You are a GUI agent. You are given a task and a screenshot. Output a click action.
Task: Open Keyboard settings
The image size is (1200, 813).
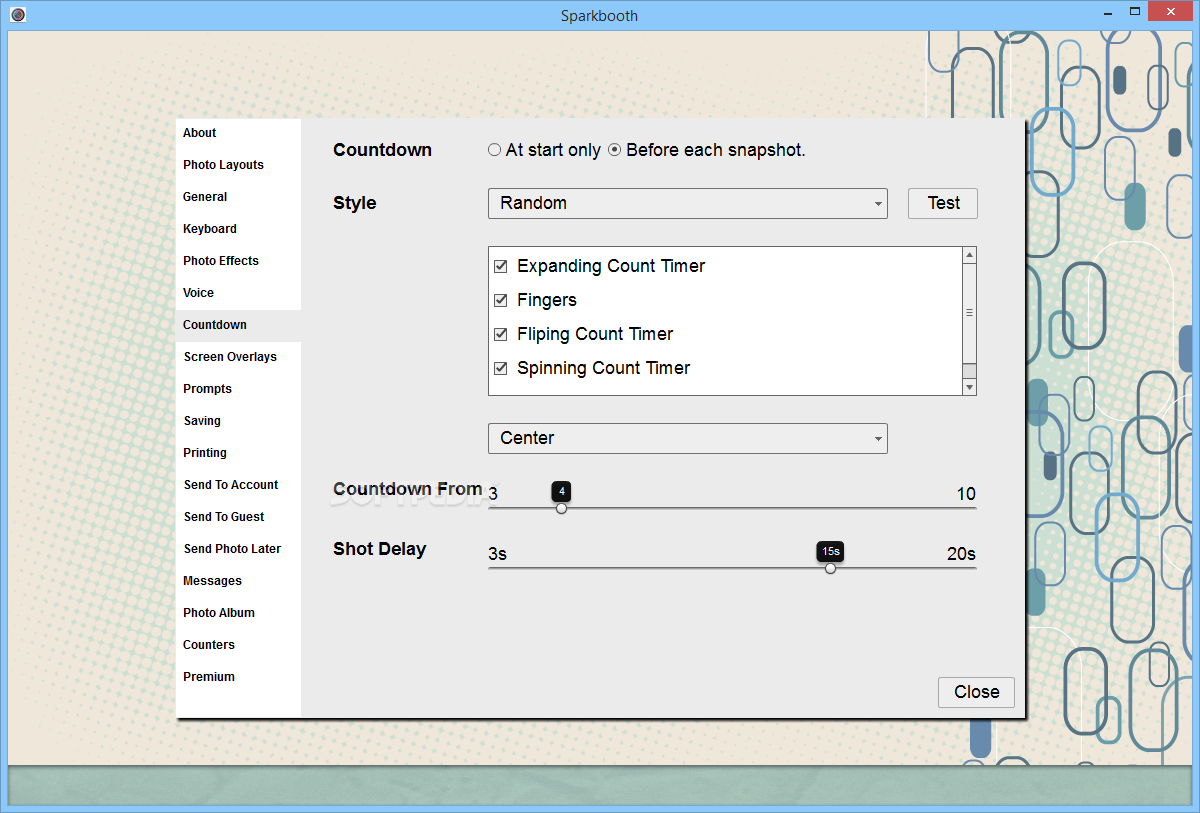(x=238, y=229)
